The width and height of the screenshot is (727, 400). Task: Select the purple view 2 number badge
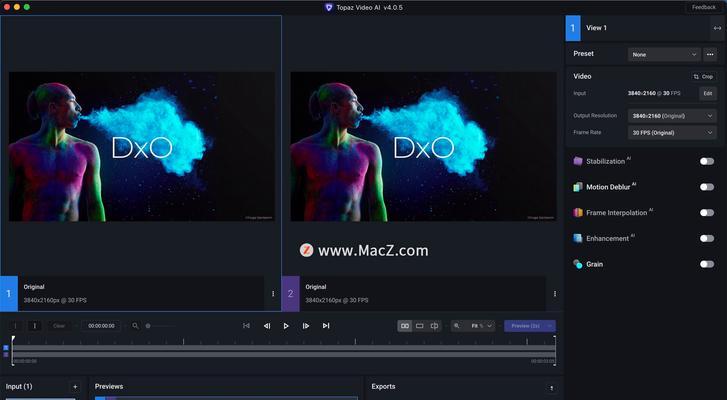pos(291,293)
